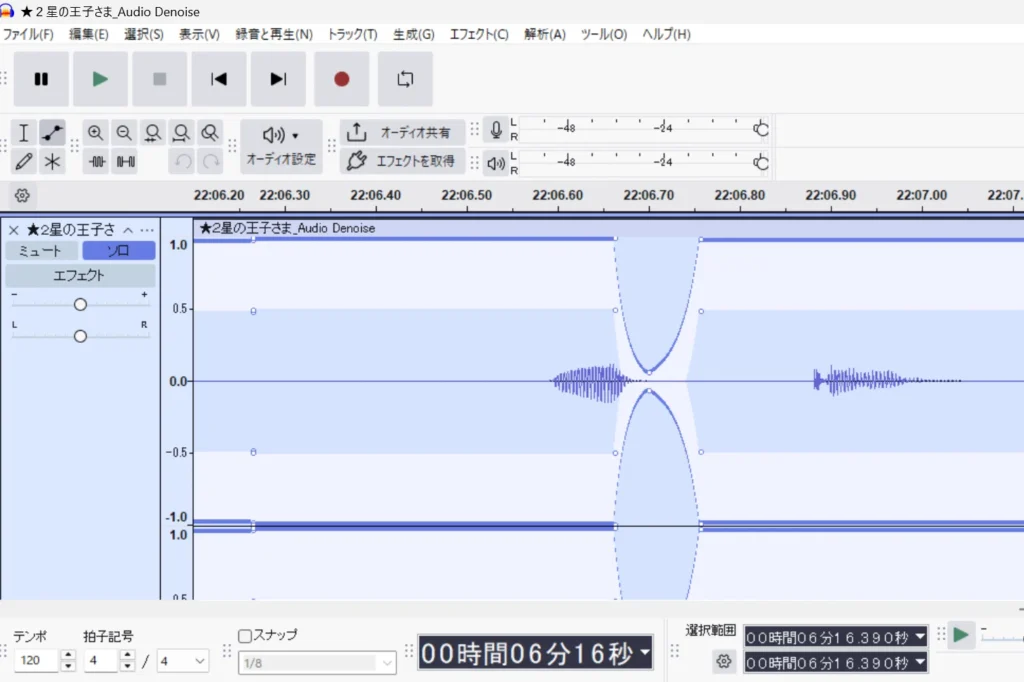Viewport: 1024px width, 682px height.
Task: Open the 1/8 snap interval dropdown
Action: point(317,661)
